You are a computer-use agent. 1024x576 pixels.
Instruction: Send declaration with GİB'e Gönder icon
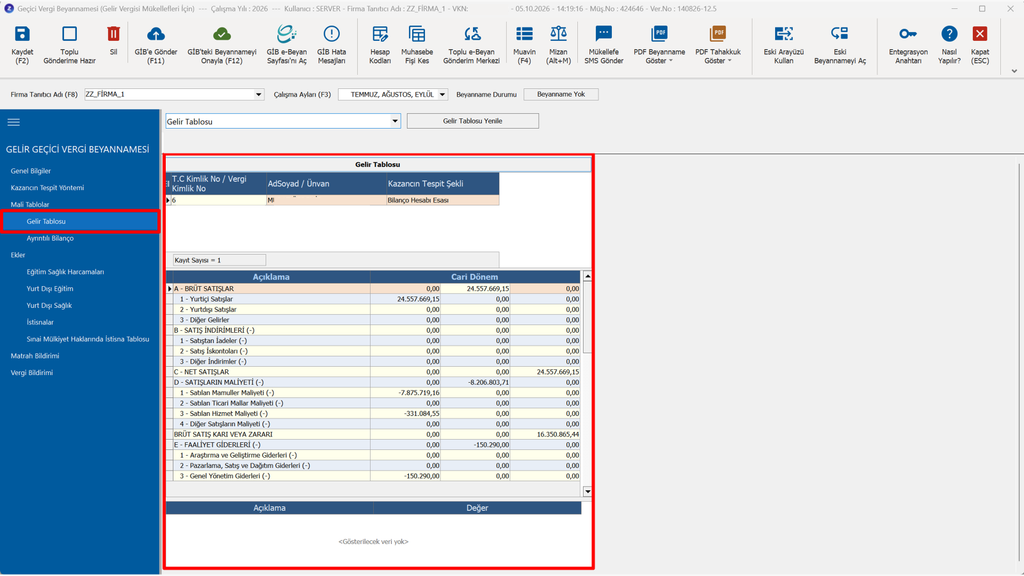pos(156,34)
